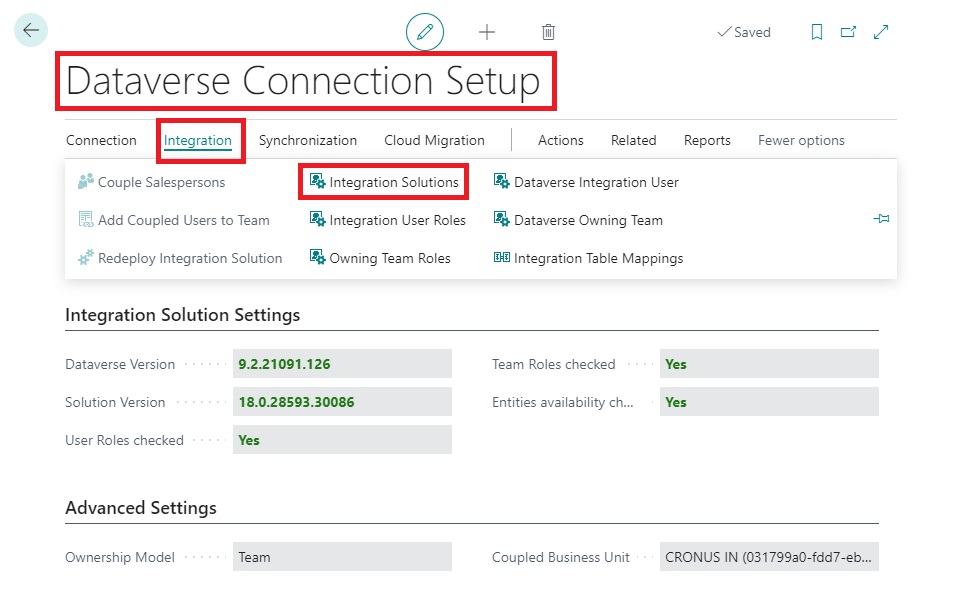Screen dimensions: 962x594
Task: Expand the Related menu
Action: 633,140
